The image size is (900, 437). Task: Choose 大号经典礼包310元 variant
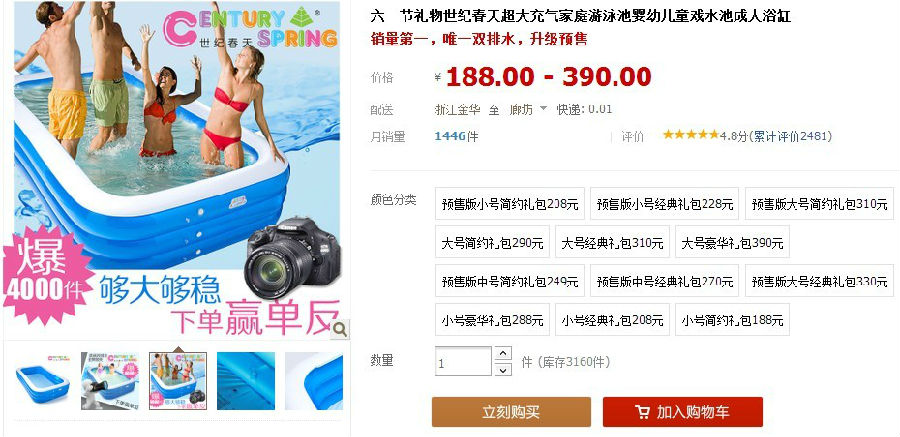(x=612, y=242)
